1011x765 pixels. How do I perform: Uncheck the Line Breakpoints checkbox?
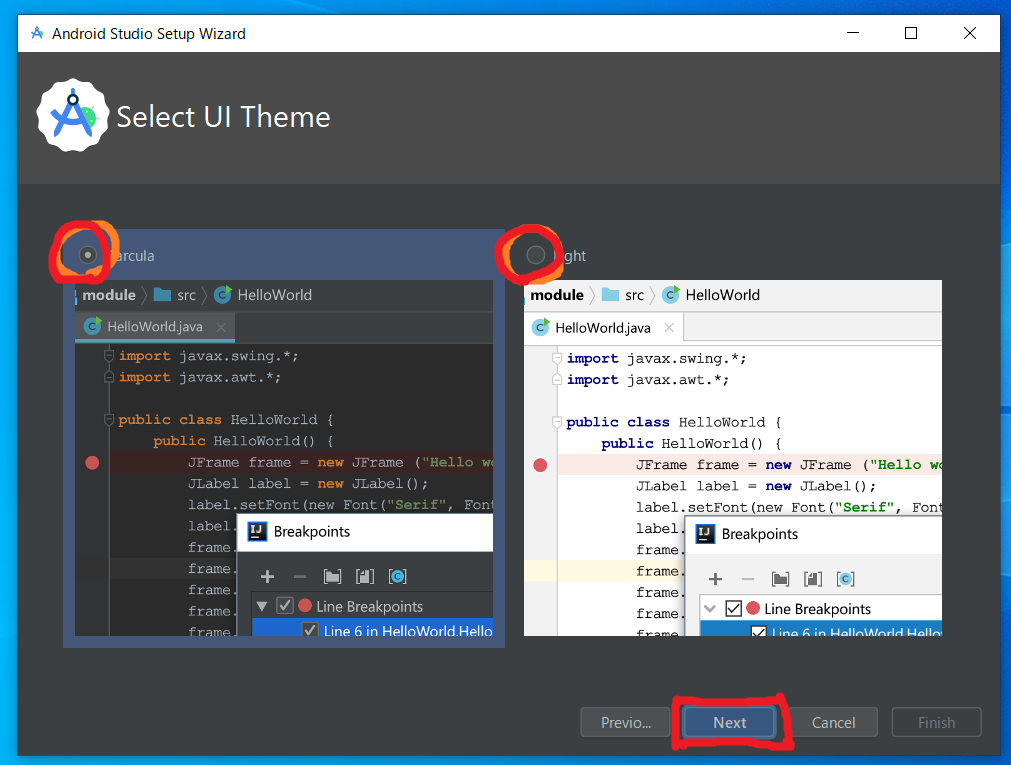[x=286, y=606]
